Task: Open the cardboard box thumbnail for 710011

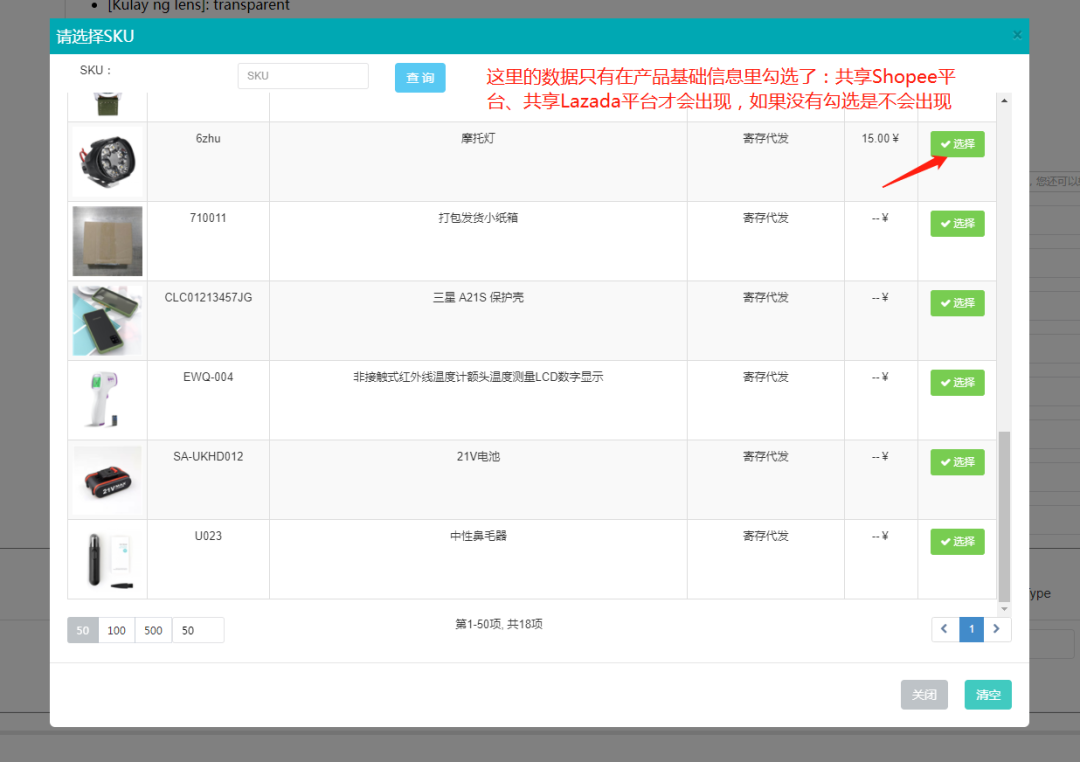Action: coord(107,241)
